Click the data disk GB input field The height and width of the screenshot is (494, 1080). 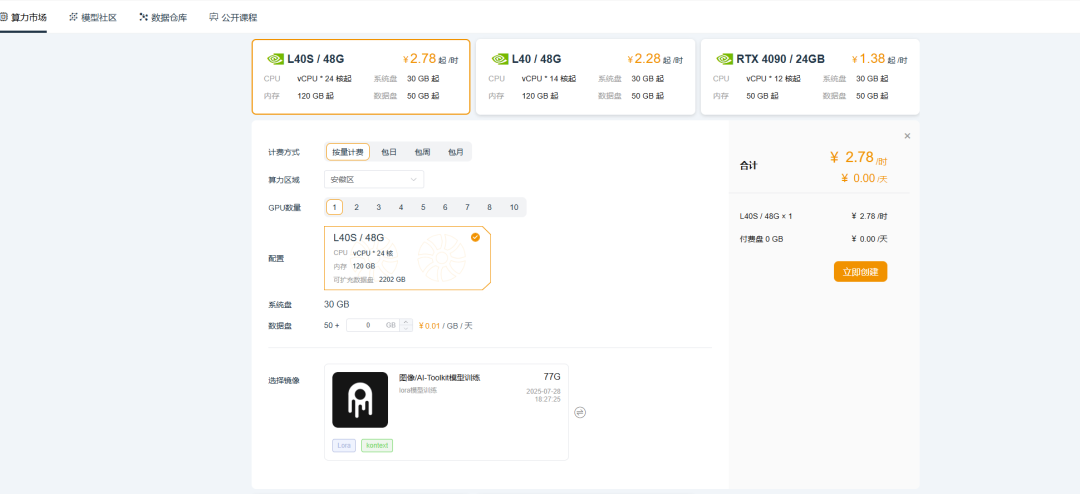371,325
